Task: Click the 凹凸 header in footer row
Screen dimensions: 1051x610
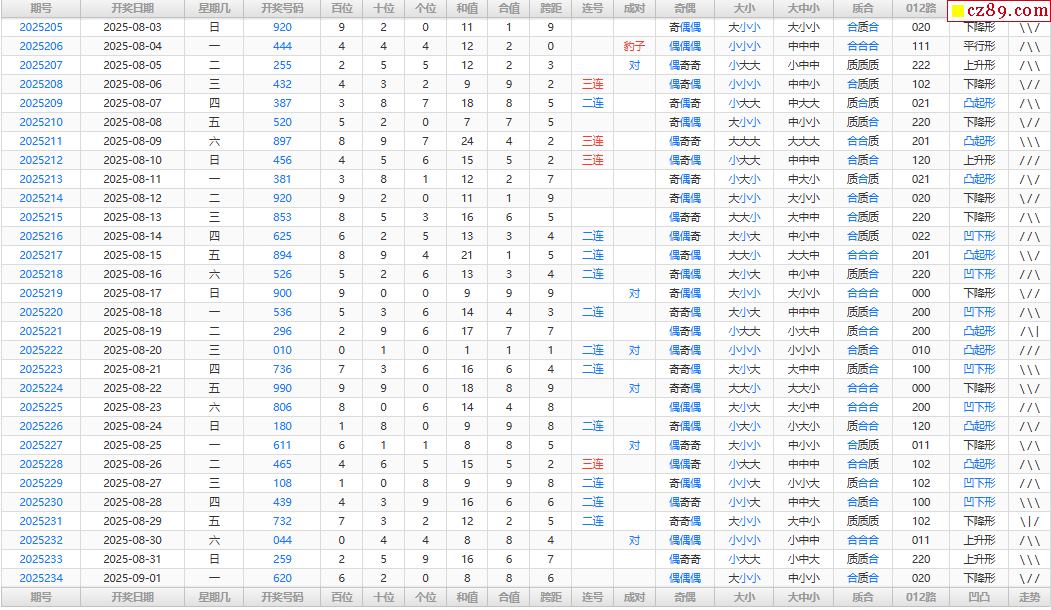Action: click(x=979, y=597)
